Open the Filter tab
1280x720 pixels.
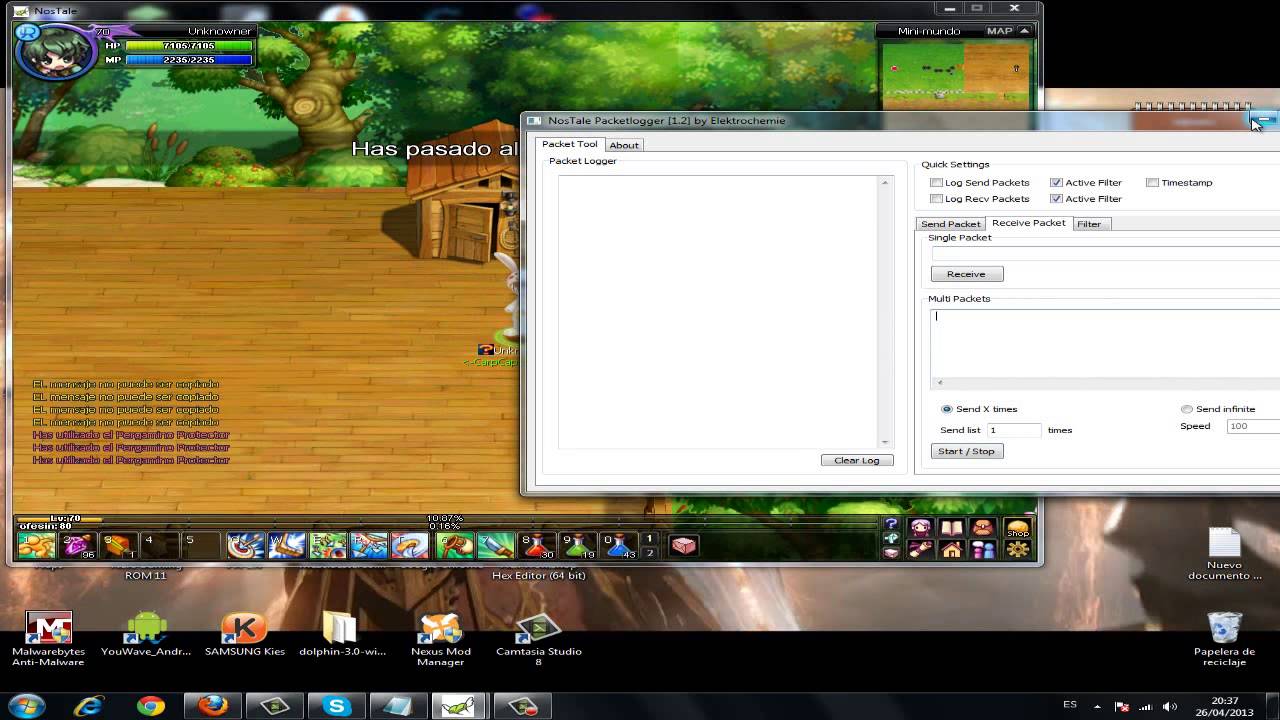pyautogui.click(x=1089, y=224)
